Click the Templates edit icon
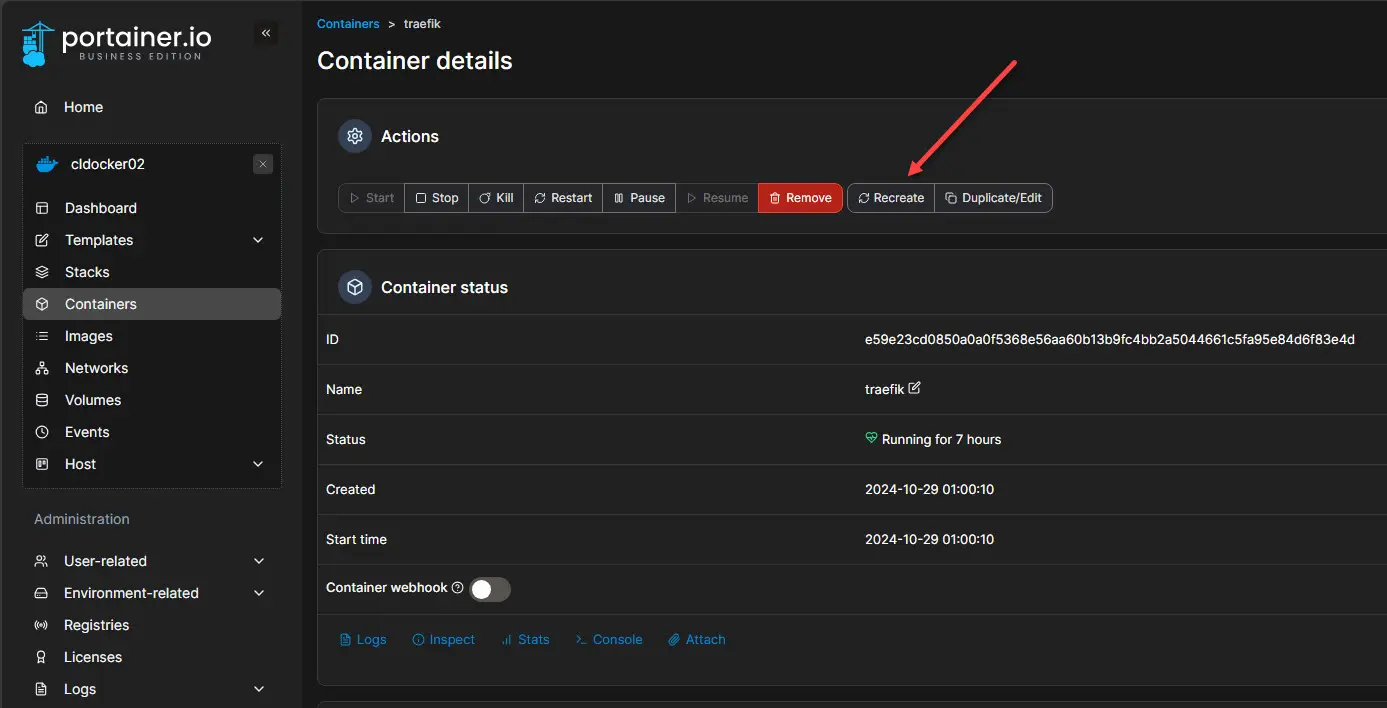This screenshot has height=708, width=1387. pyautogui.click(x=42, y=240)
